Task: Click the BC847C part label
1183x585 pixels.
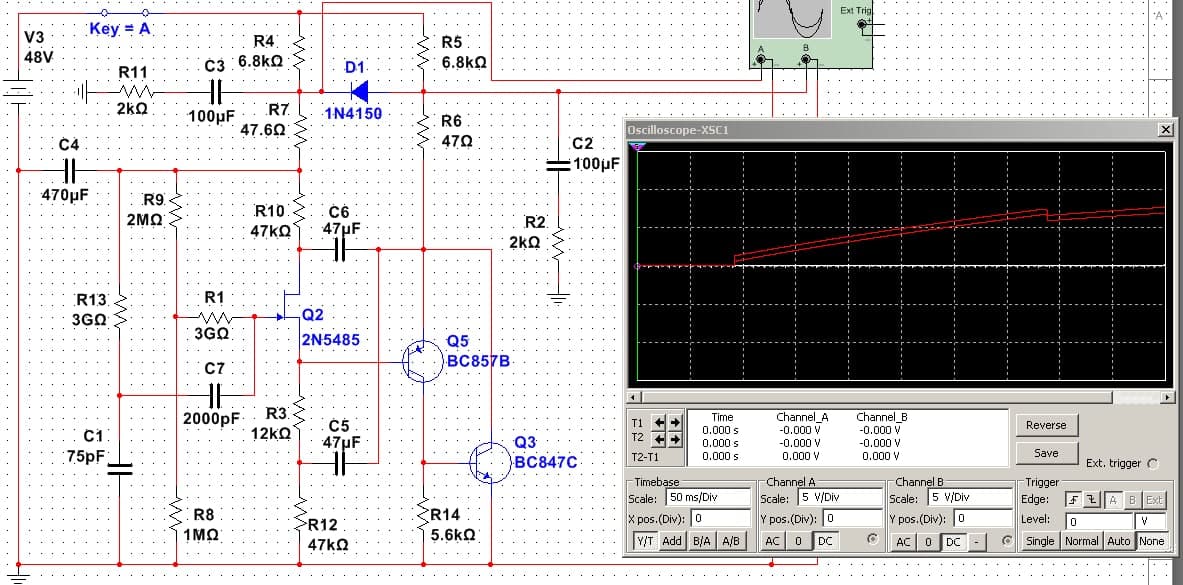Action: [545, 462]
